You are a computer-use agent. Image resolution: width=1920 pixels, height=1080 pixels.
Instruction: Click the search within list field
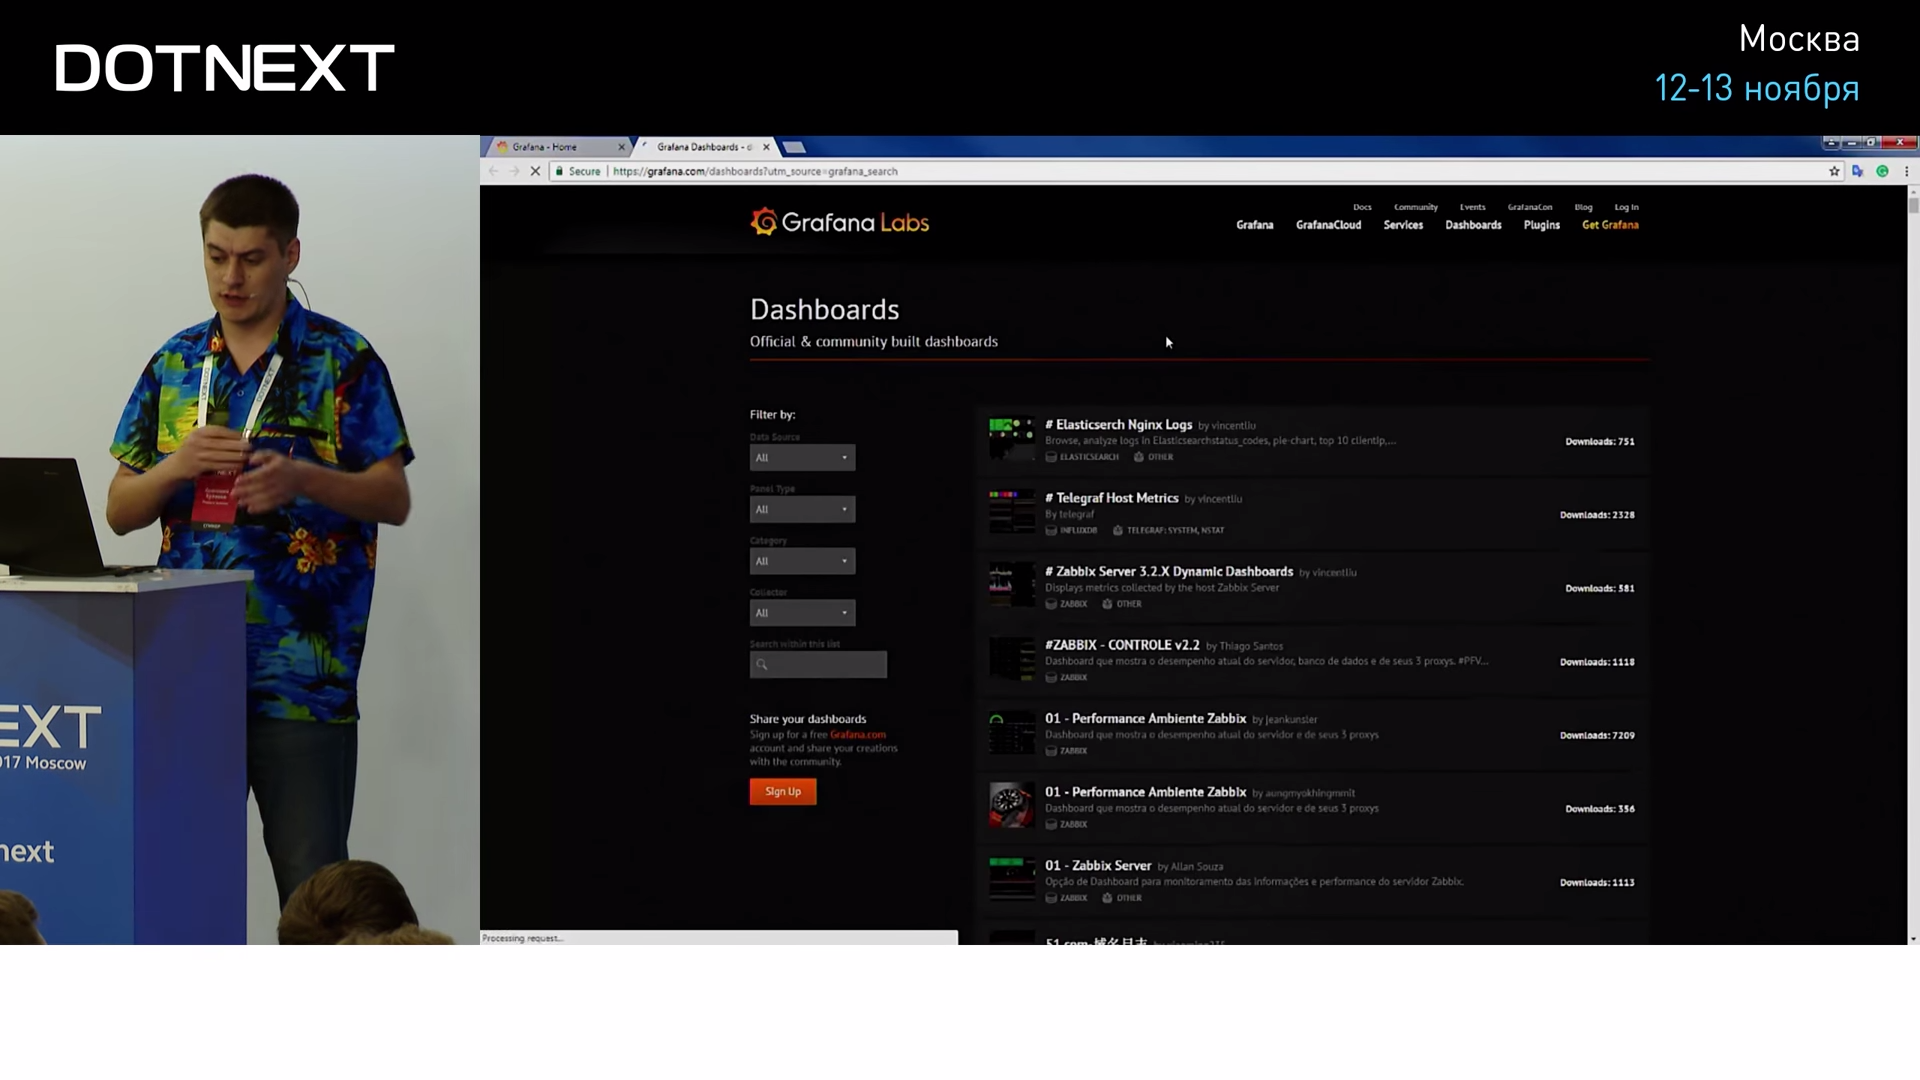point(818,665)
